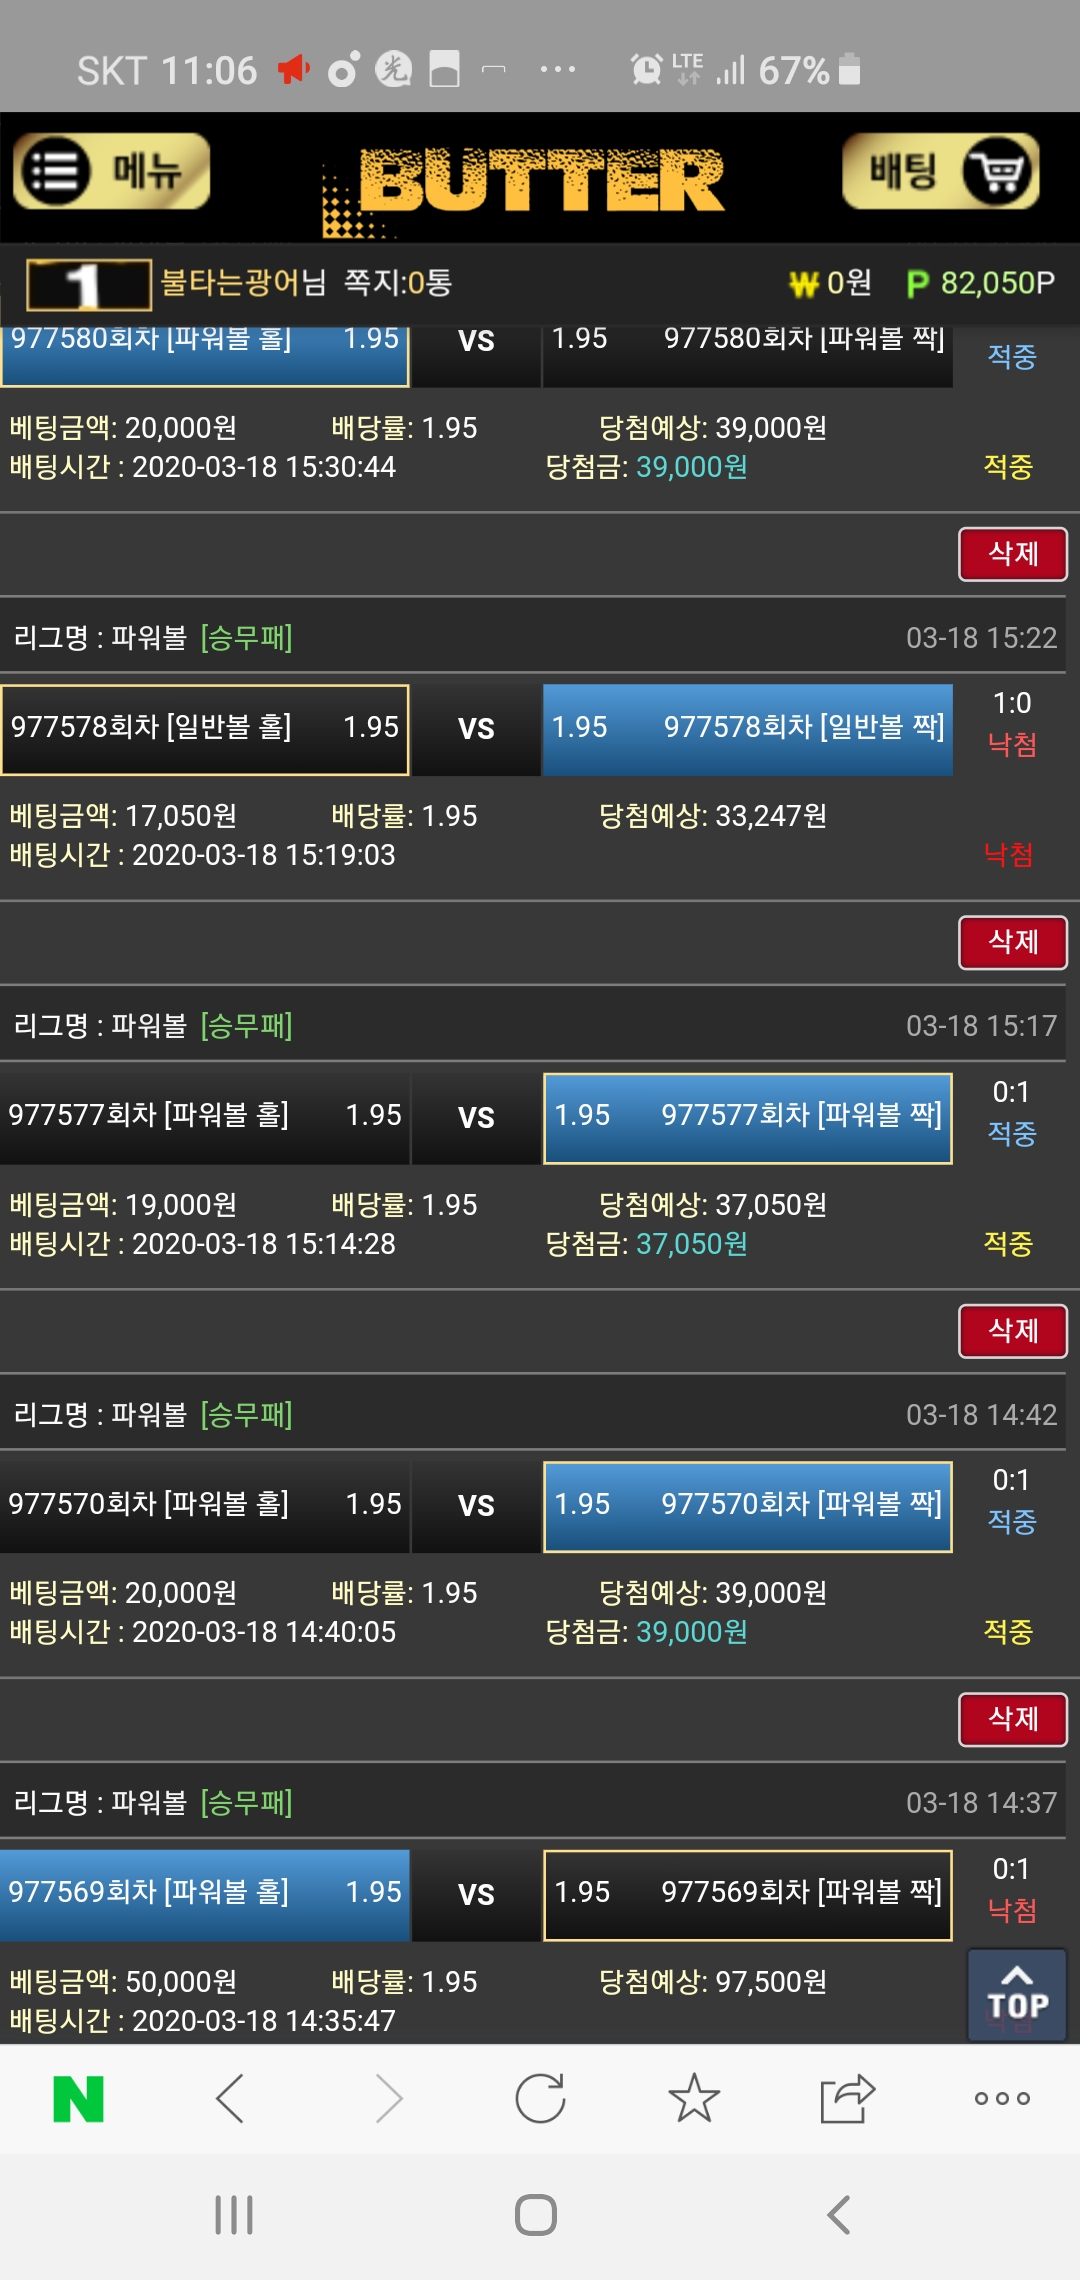The width and height of the screenshot is (1080, 2280).
Task: Open the 쪽지:0통 messages link
Action: [x=397, y=283]
